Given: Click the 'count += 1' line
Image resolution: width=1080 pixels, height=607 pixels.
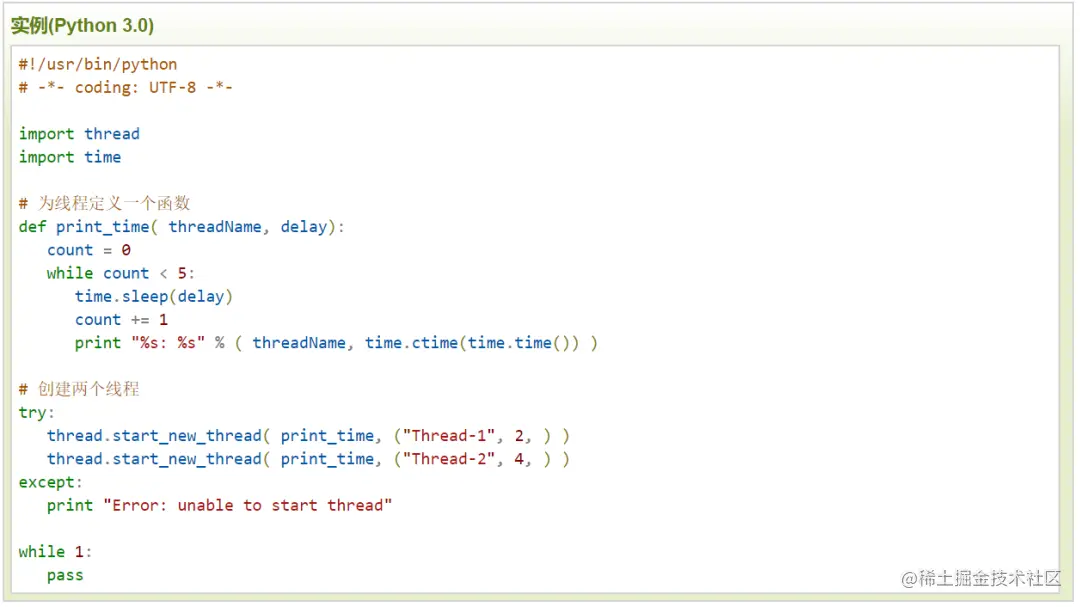Looking at the screenshot, I should coord(121,320).
